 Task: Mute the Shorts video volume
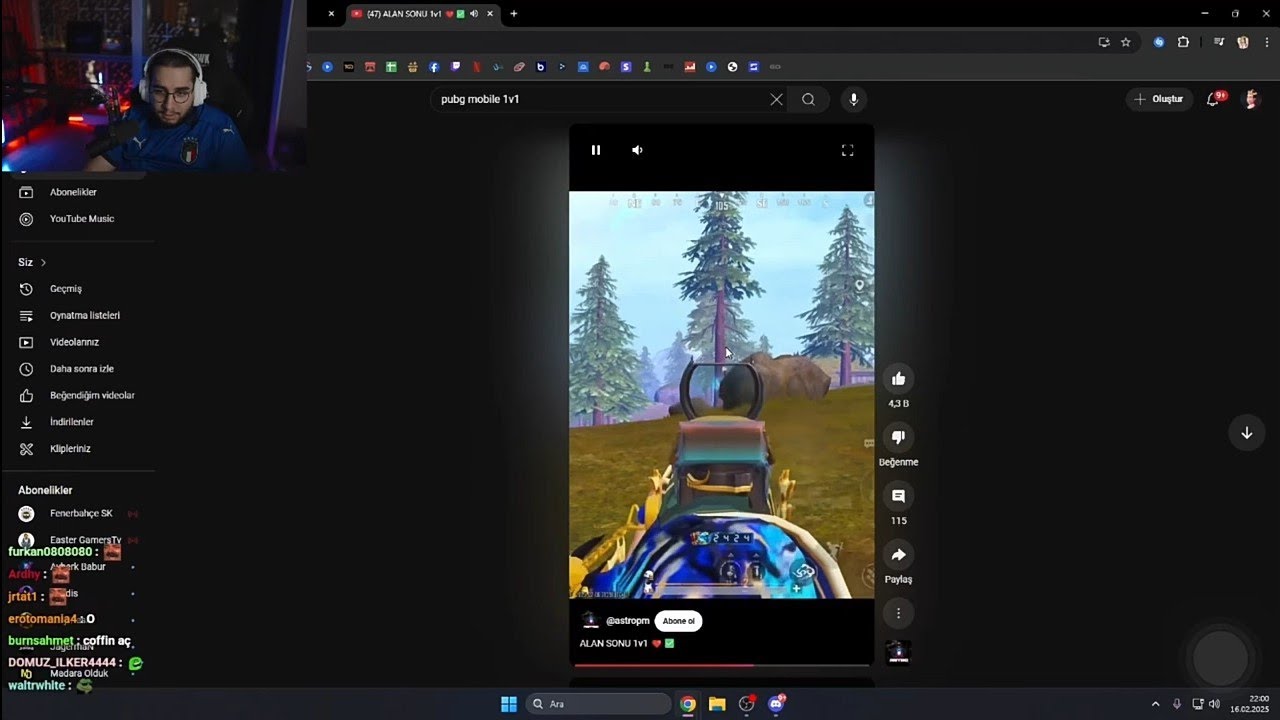point(637,150)
